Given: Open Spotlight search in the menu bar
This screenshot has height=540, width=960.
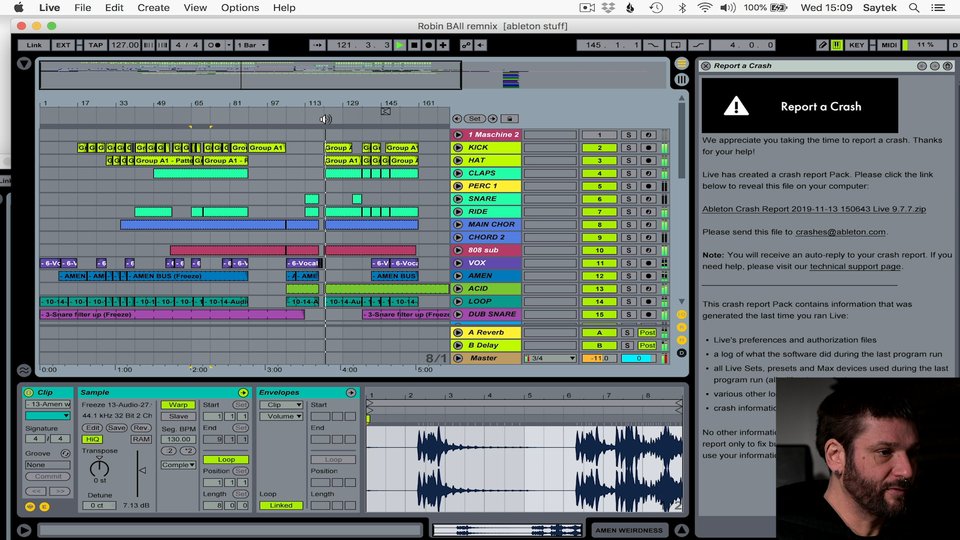Looking at the screenshot, I should (x=913, y=7).
